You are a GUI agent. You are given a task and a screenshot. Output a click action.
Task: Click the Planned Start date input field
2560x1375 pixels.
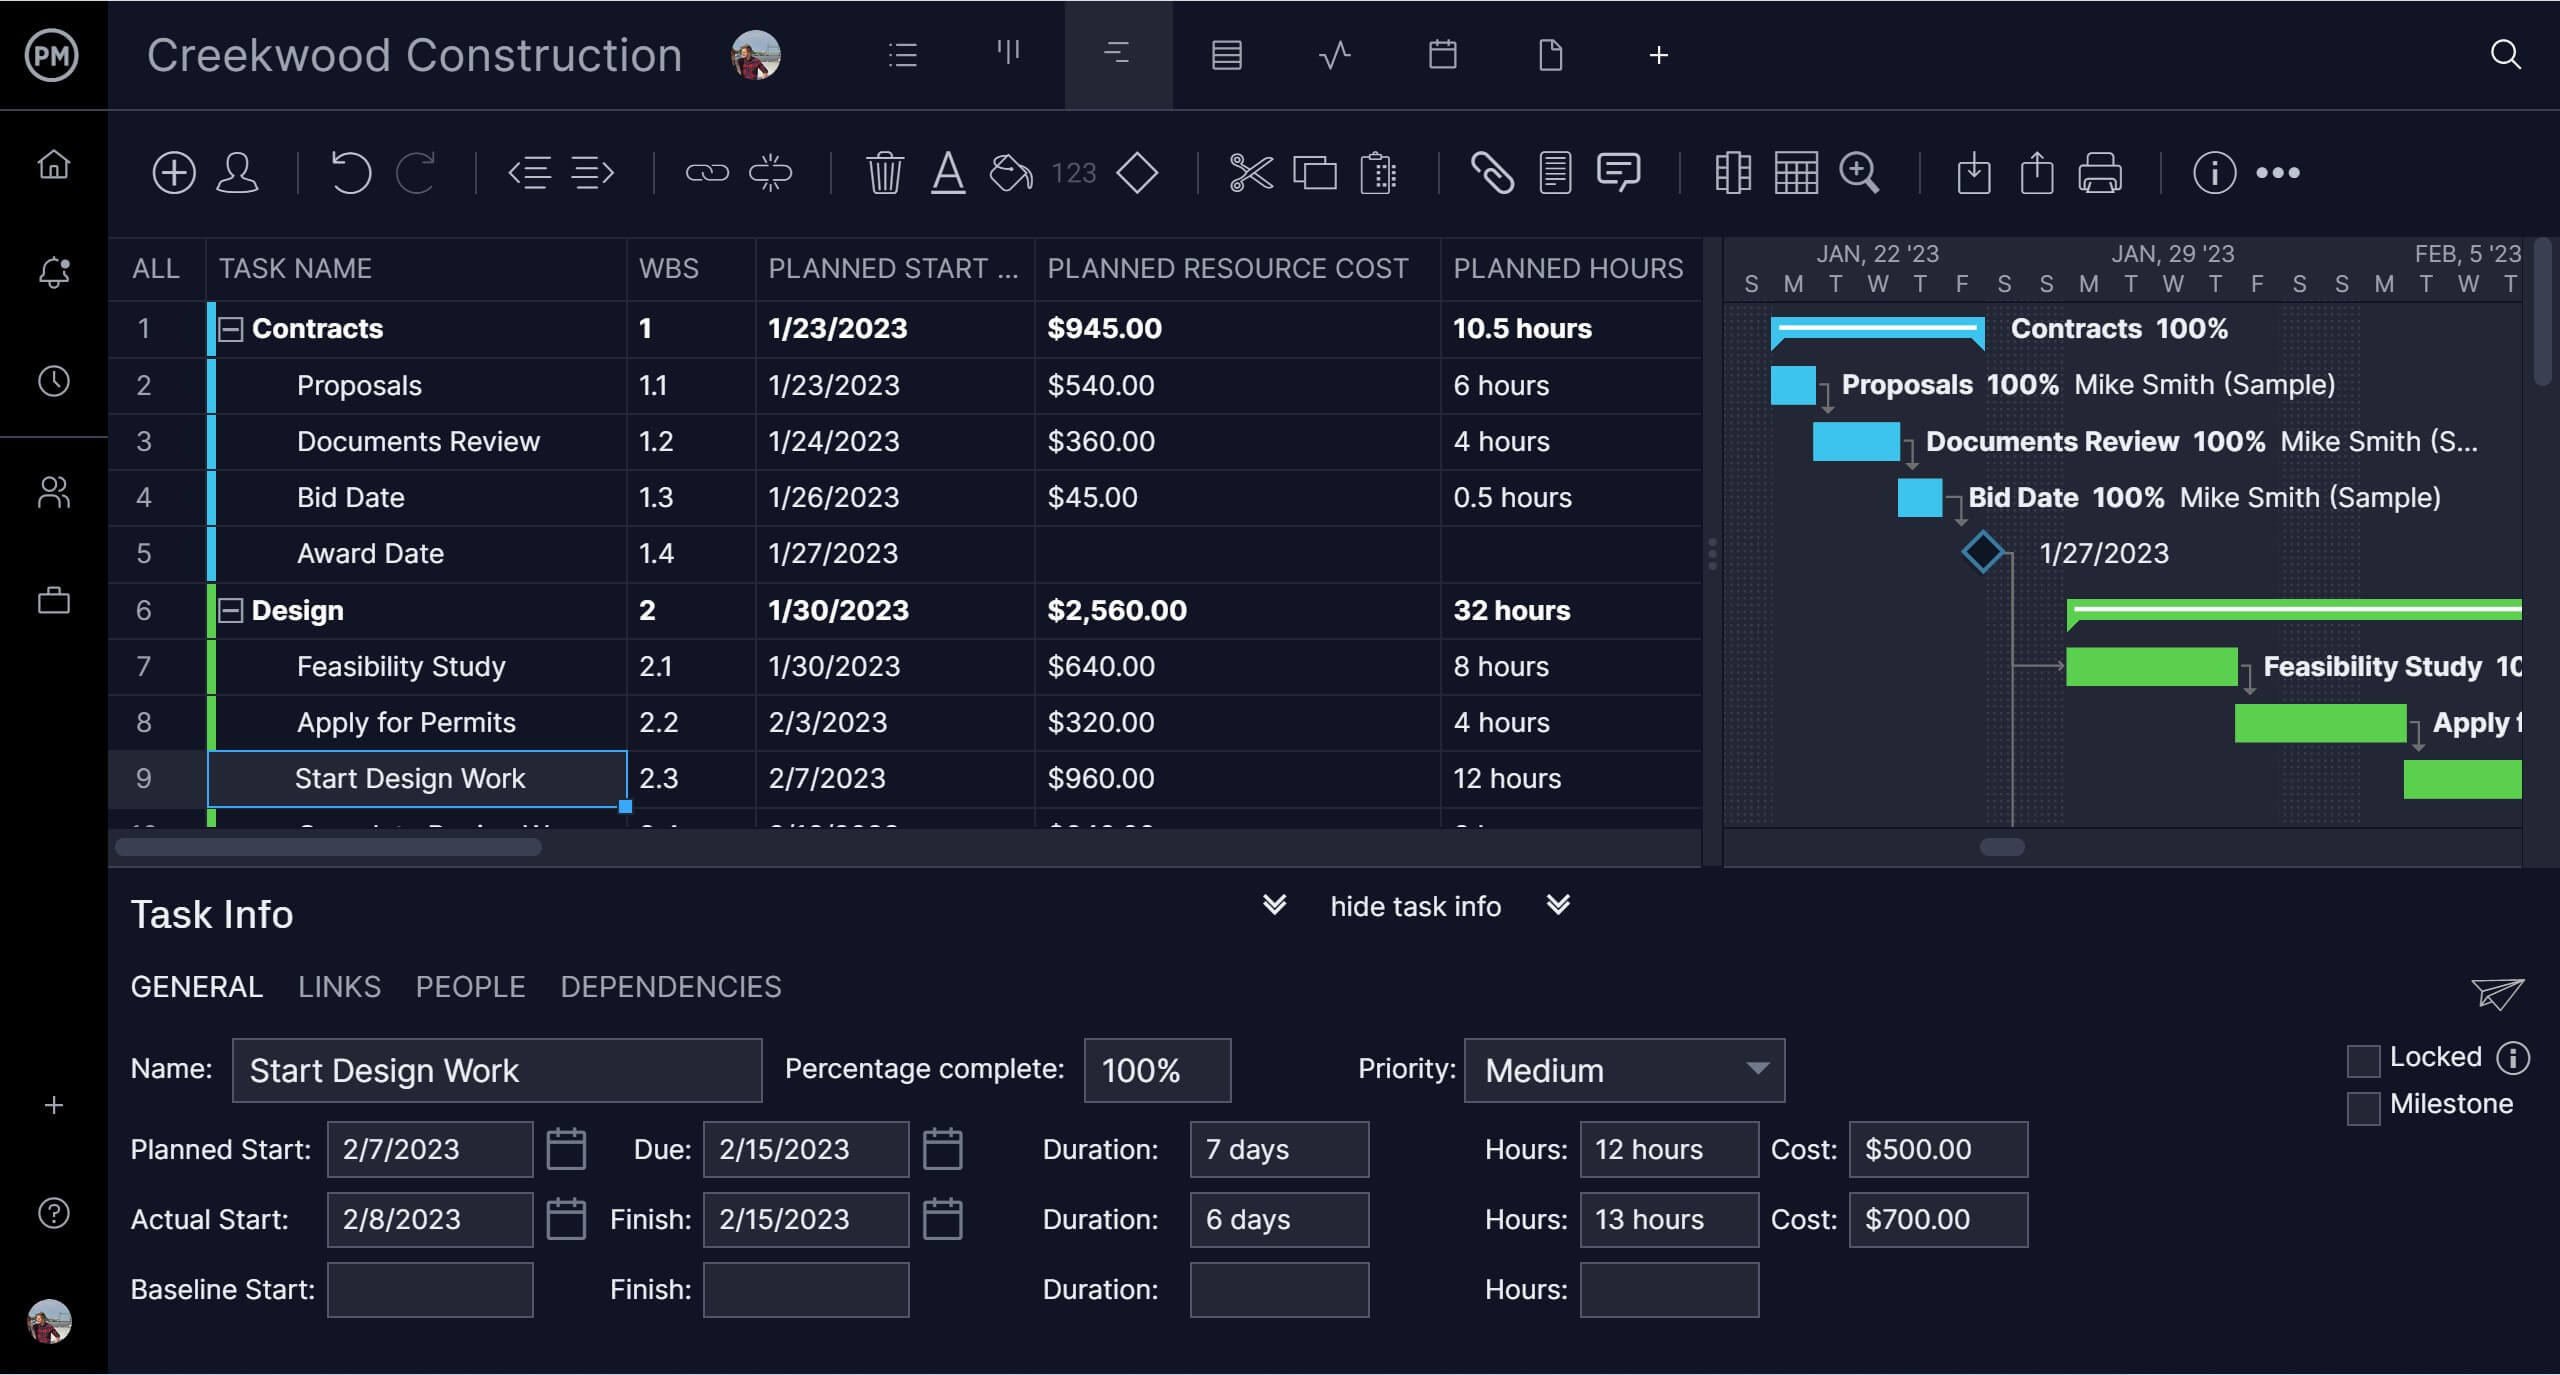pos(430,1150)
